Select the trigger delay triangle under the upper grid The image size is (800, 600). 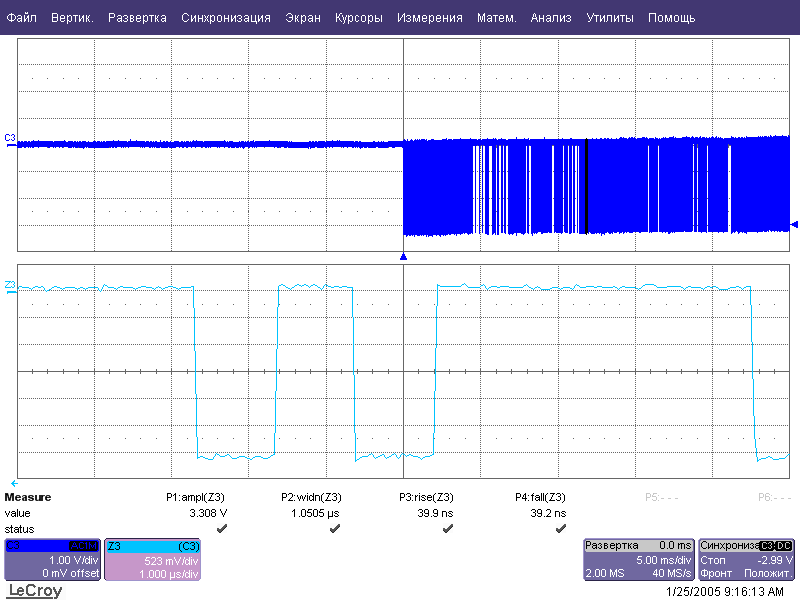pos(403,257)
